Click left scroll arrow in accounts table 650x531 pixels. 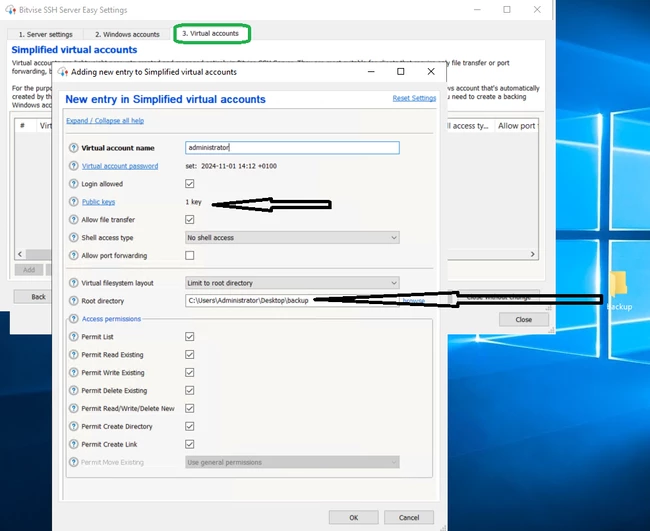(20, 254)
